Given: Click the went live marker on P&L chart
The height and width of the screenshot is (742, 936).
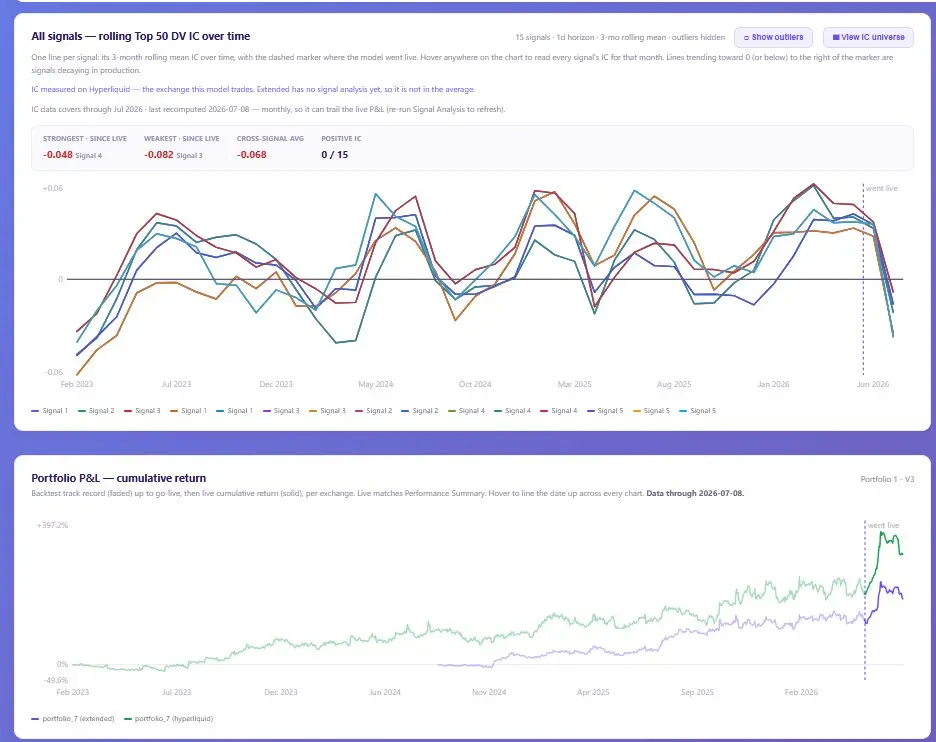Looking at the screenshot, I should point(883,525).
